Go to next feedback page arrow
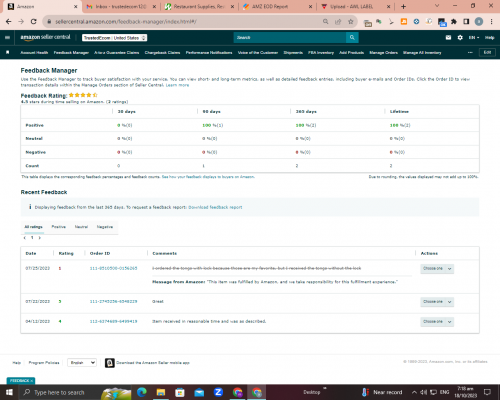Viewport: 500px width, 400px height. (x=40, y=238)
